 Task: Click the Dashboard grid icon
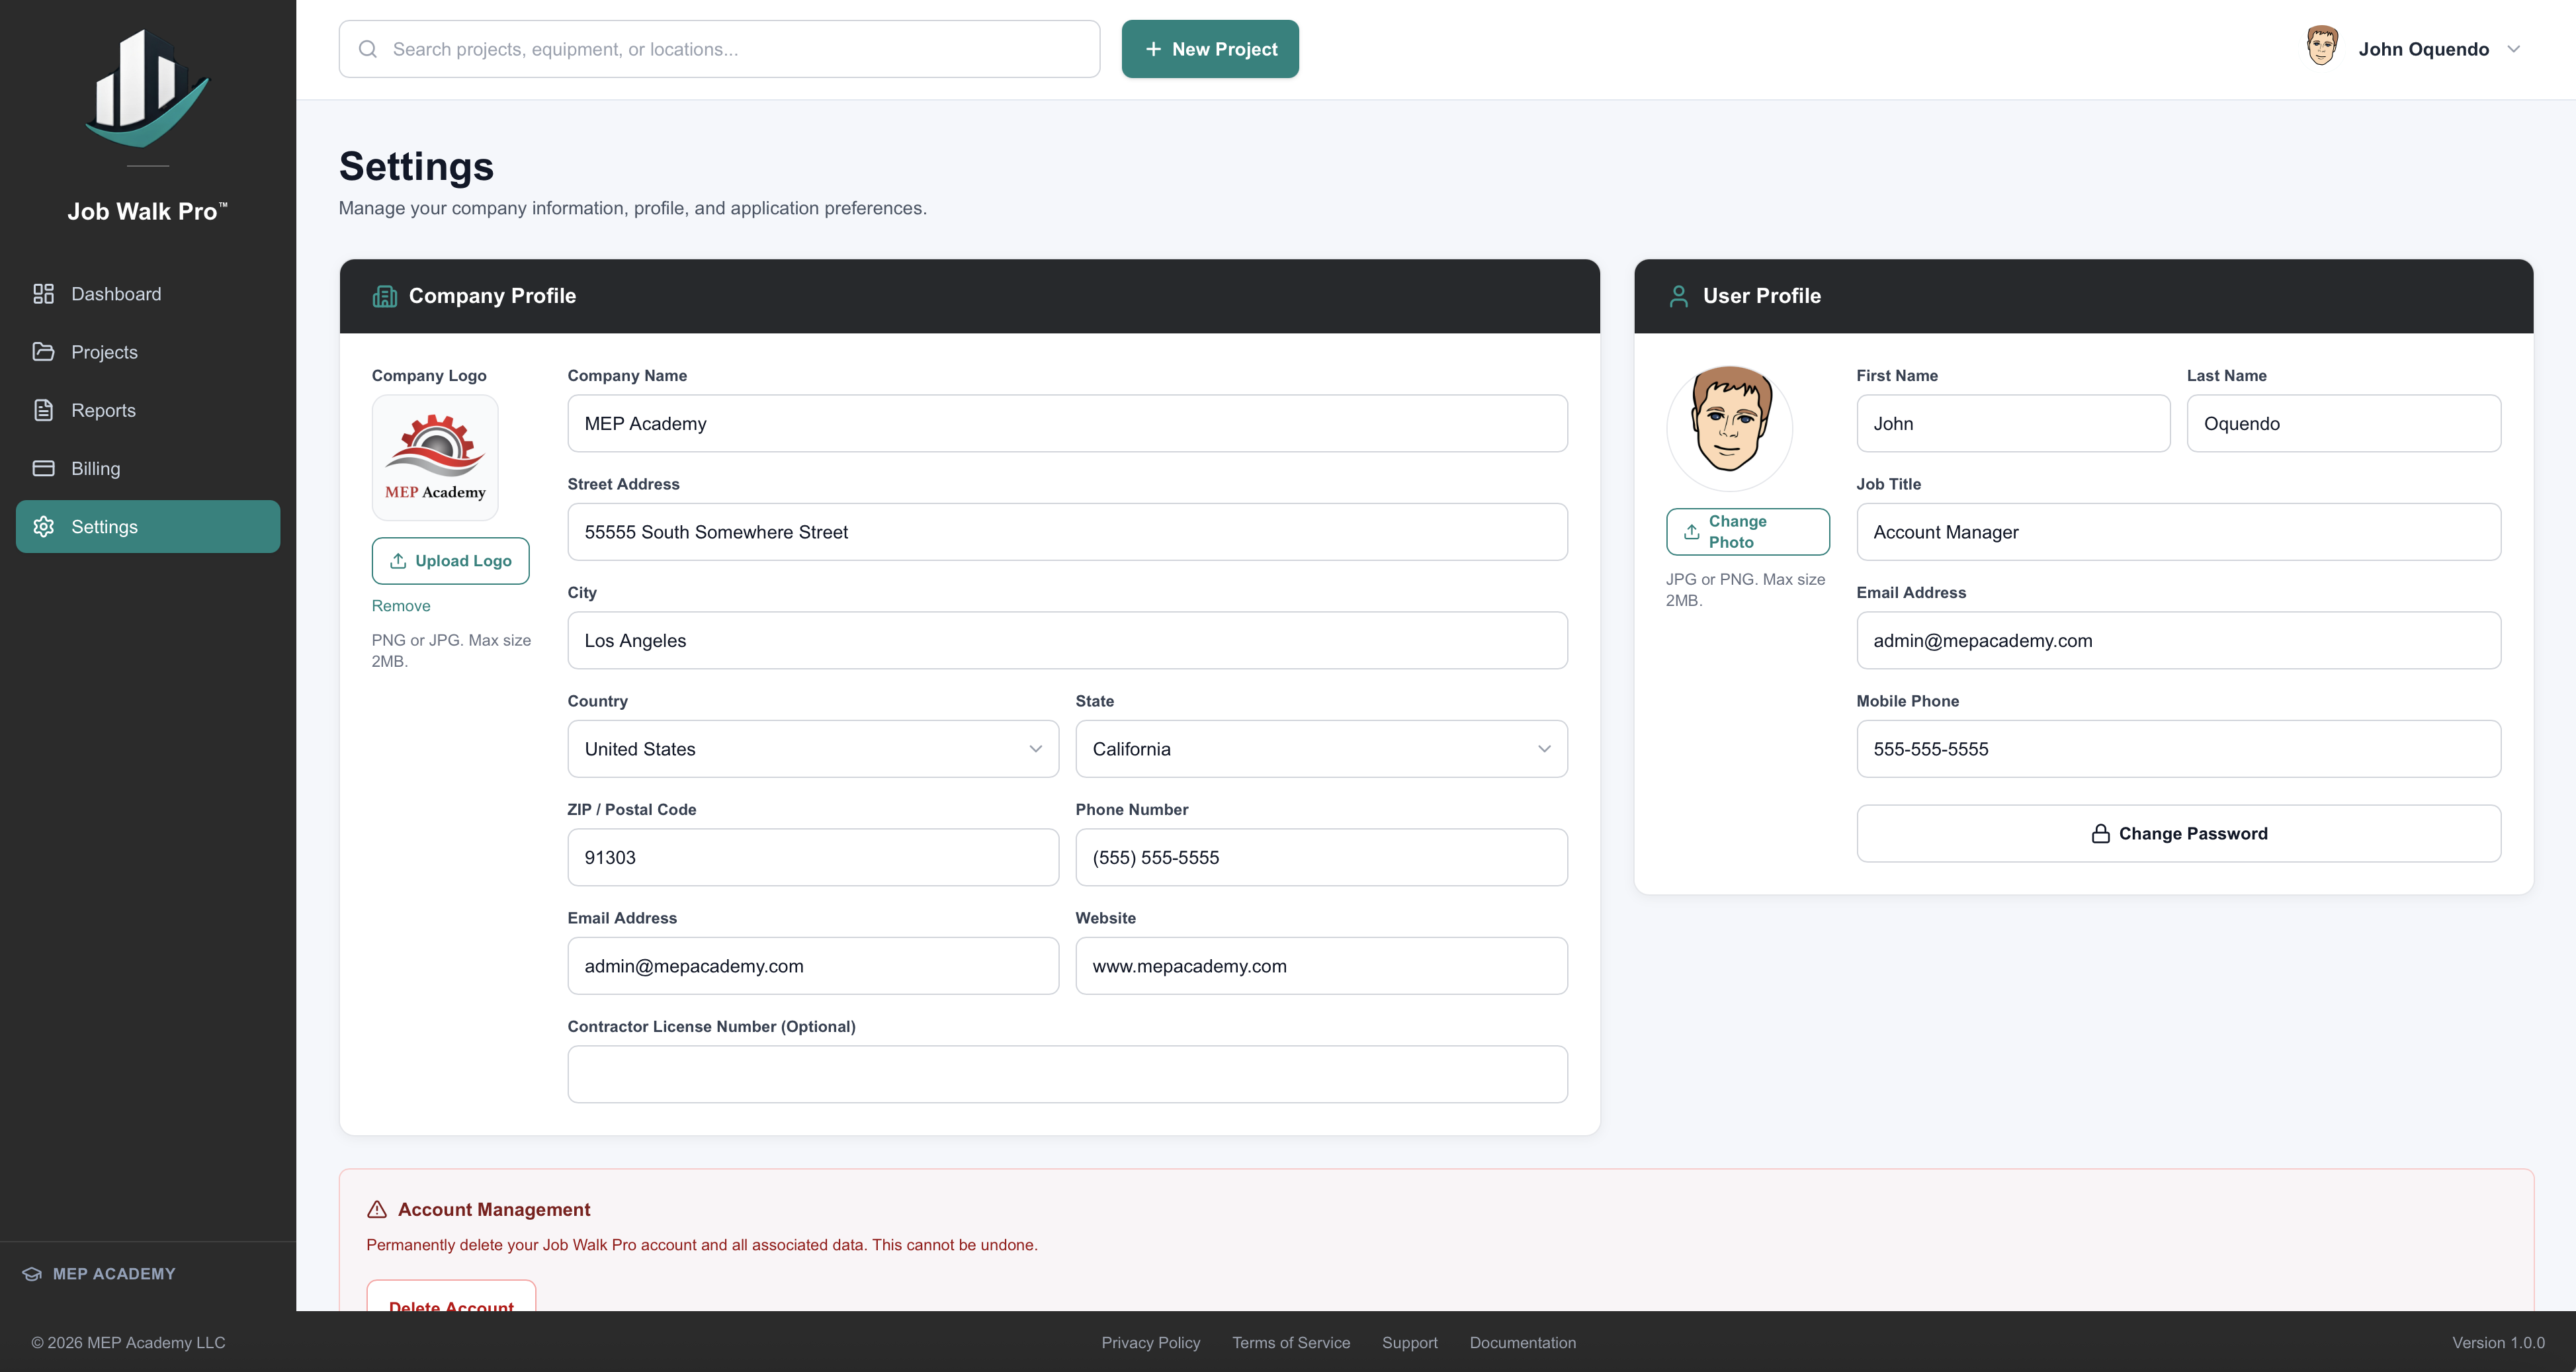coord(43,293)
